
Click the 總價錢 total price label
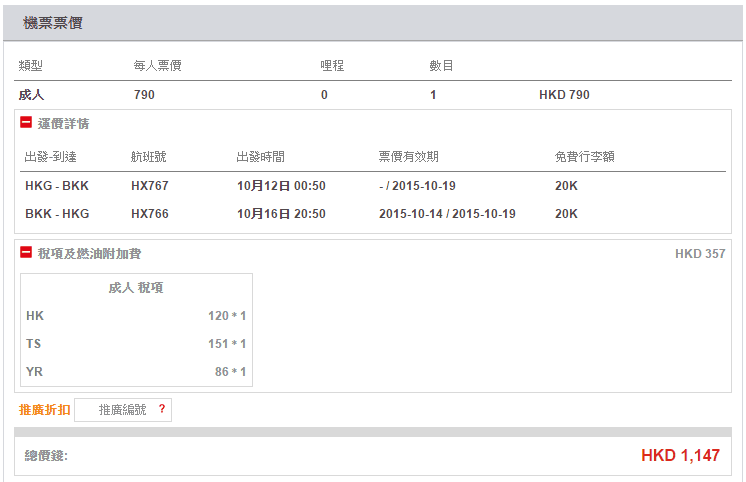(x=46, y=456)
